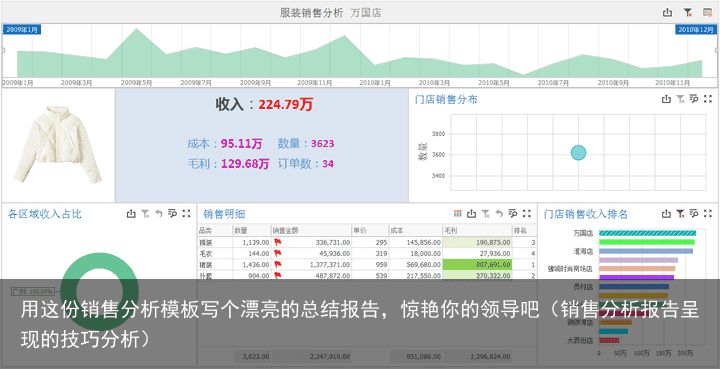
Task: Click the 2009年1月 start date marker
Action: point(22,29)
